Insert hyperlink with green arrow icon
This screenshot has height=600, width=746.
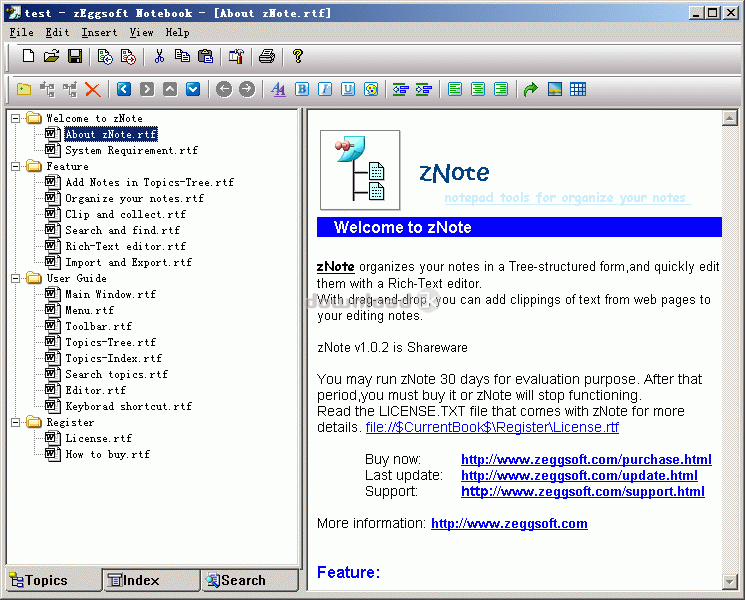tap(531, 89)
